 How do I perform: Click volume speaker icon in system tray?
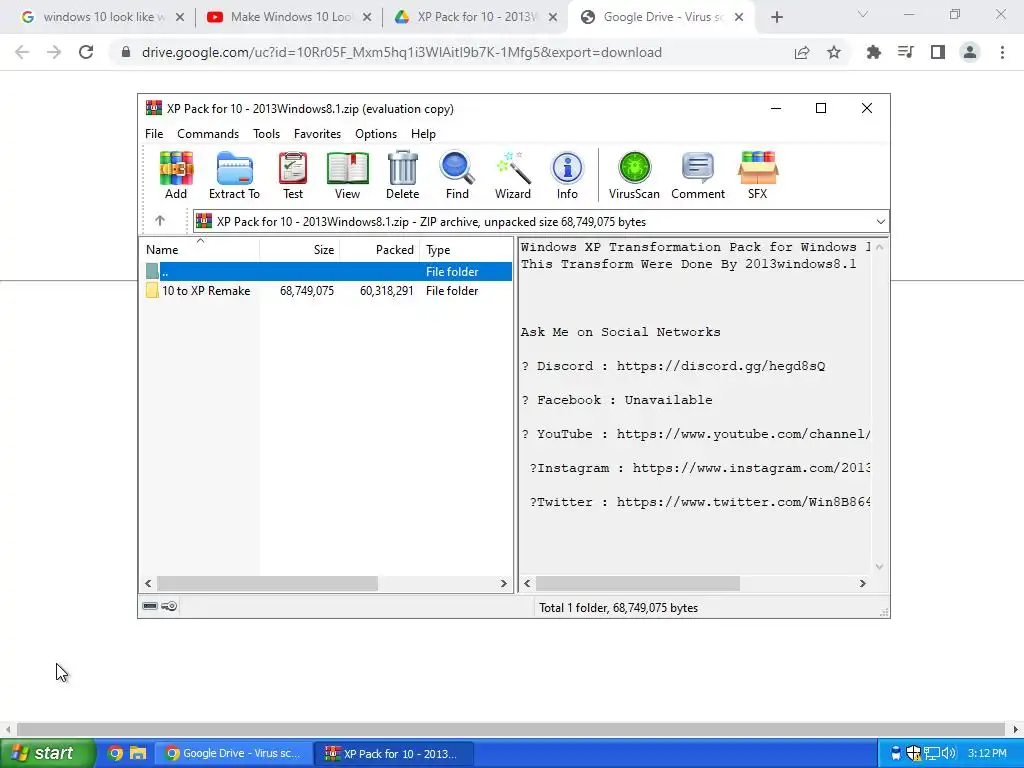948,754
